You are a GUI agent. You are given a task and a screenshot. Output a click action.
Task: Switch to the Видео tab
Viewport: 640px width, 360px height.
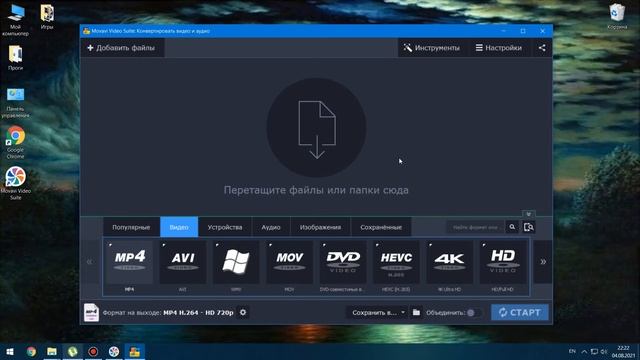click(x=179, y=227)
